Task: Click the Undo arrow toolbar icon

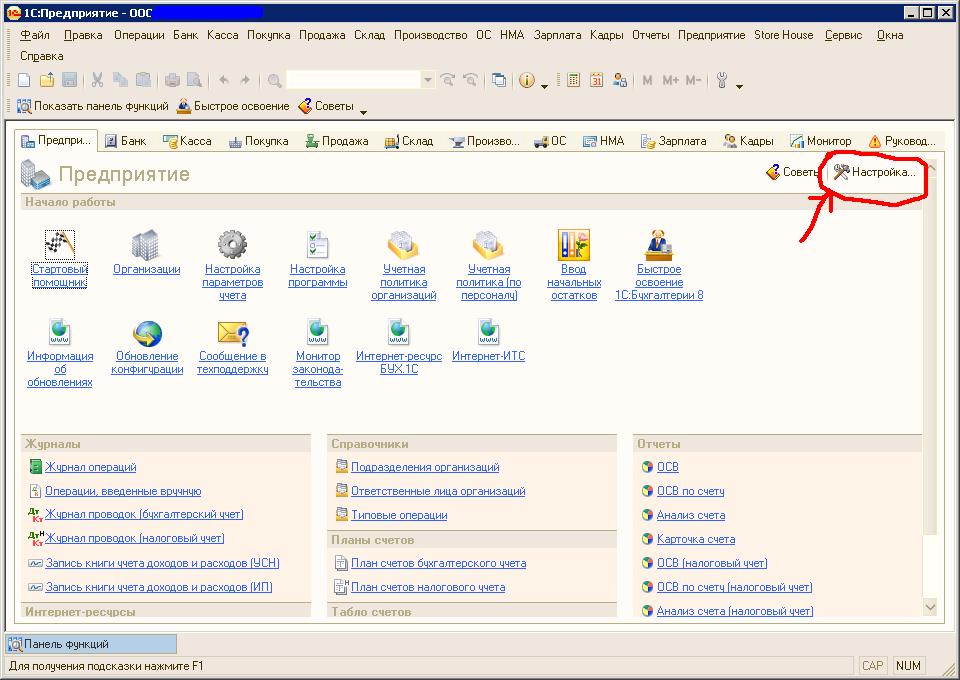Action: pyautogui.click(x=223, y=80)
